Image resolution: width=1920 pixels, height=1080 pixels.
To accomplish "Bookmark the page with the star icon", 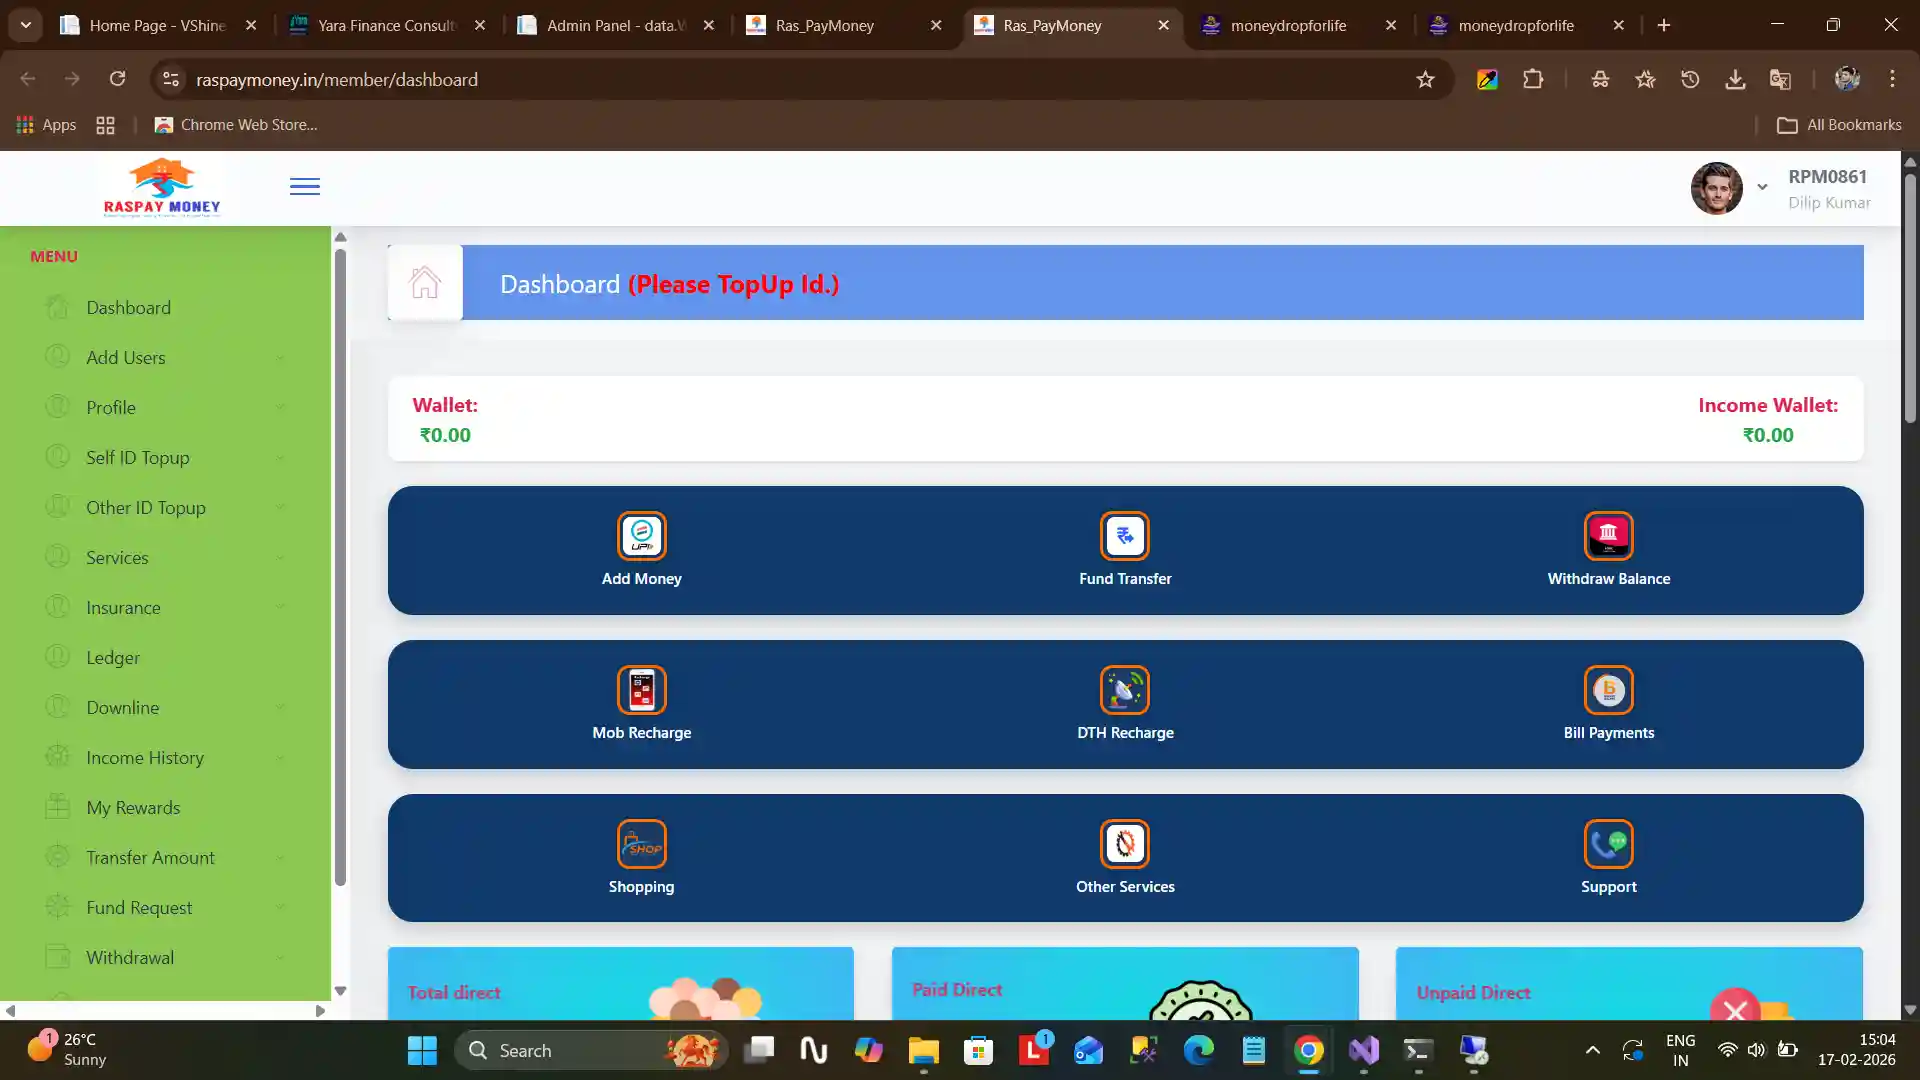I will pyautogui.click(x=1426, y=79).
